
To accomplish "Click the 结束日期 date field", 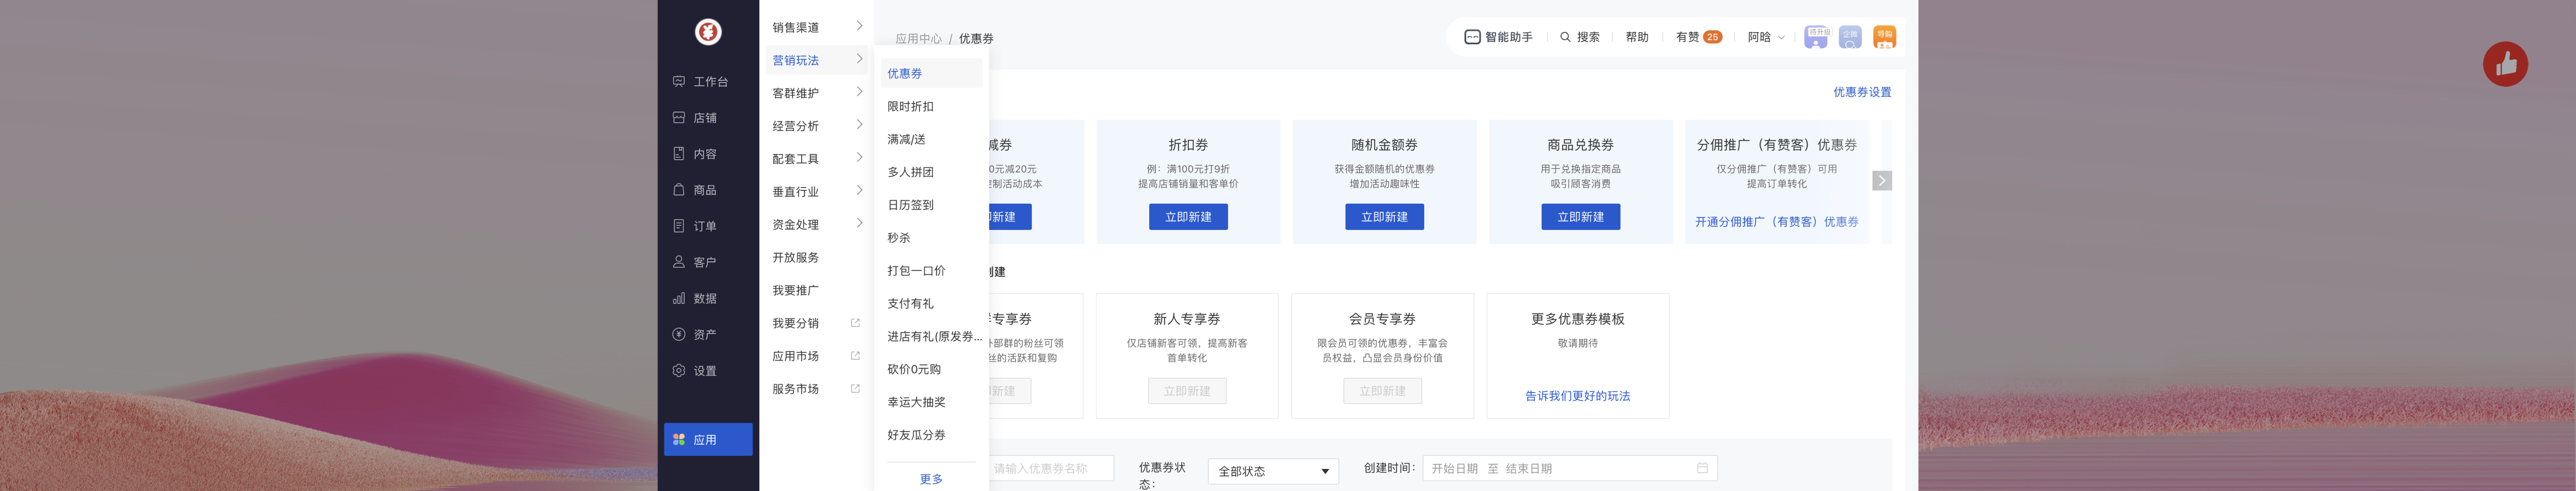I will click(x=1529, y=468).
